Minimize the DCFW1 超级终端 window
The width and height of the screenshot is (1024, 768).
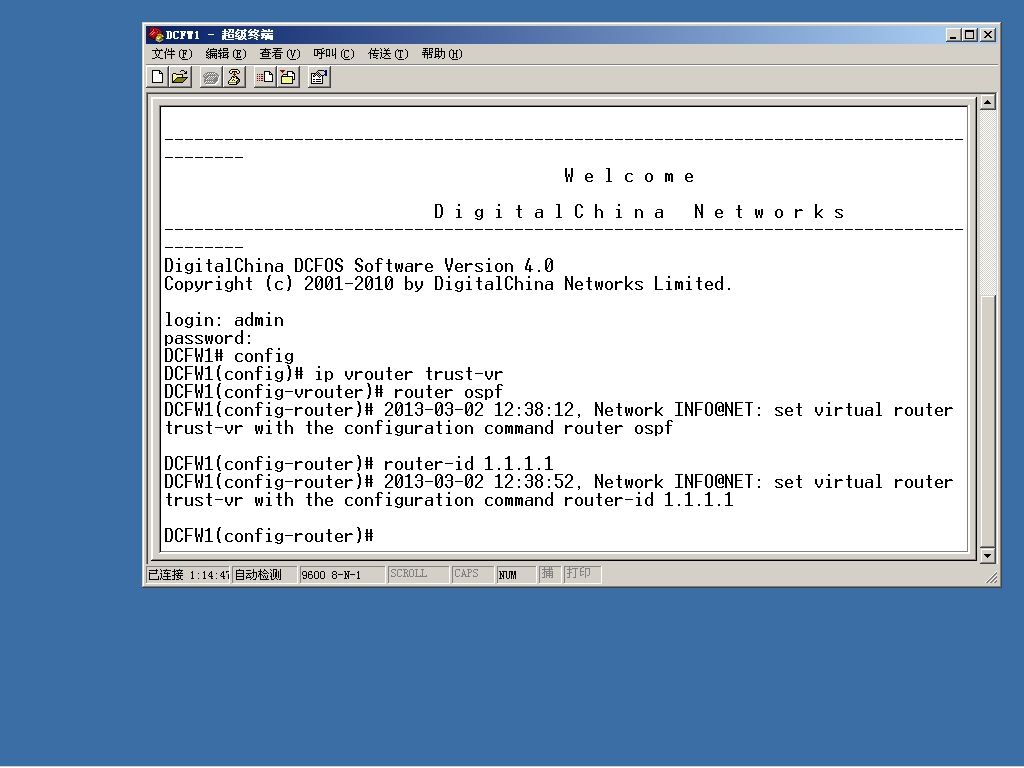pyautogui.click(x=953, y=35)
